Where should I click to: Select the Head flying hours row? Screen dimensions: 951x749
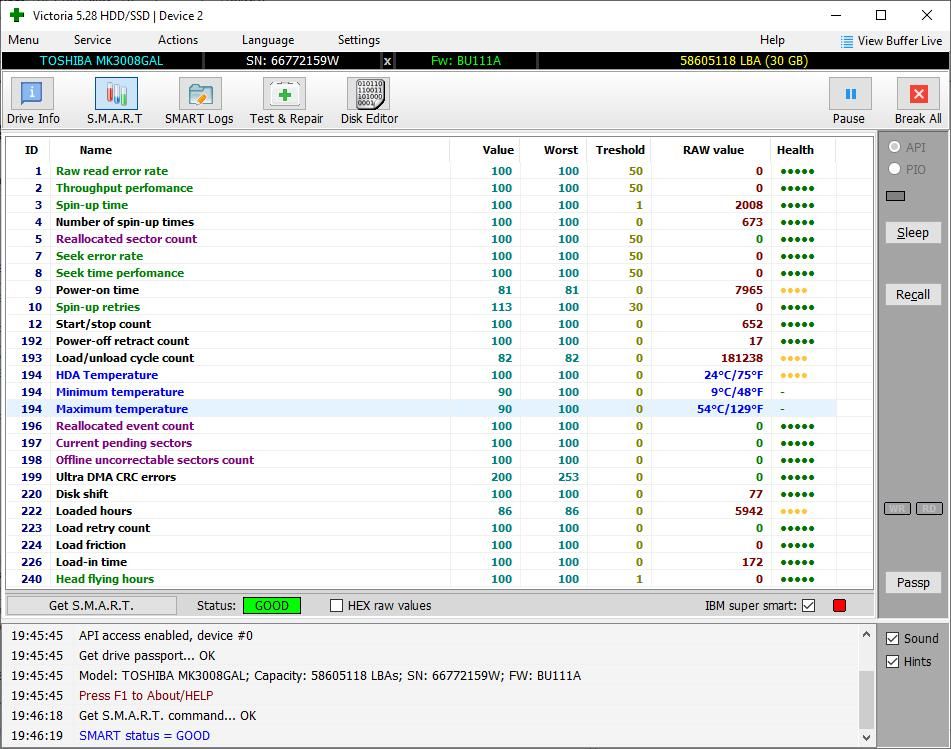coord(422,579)
